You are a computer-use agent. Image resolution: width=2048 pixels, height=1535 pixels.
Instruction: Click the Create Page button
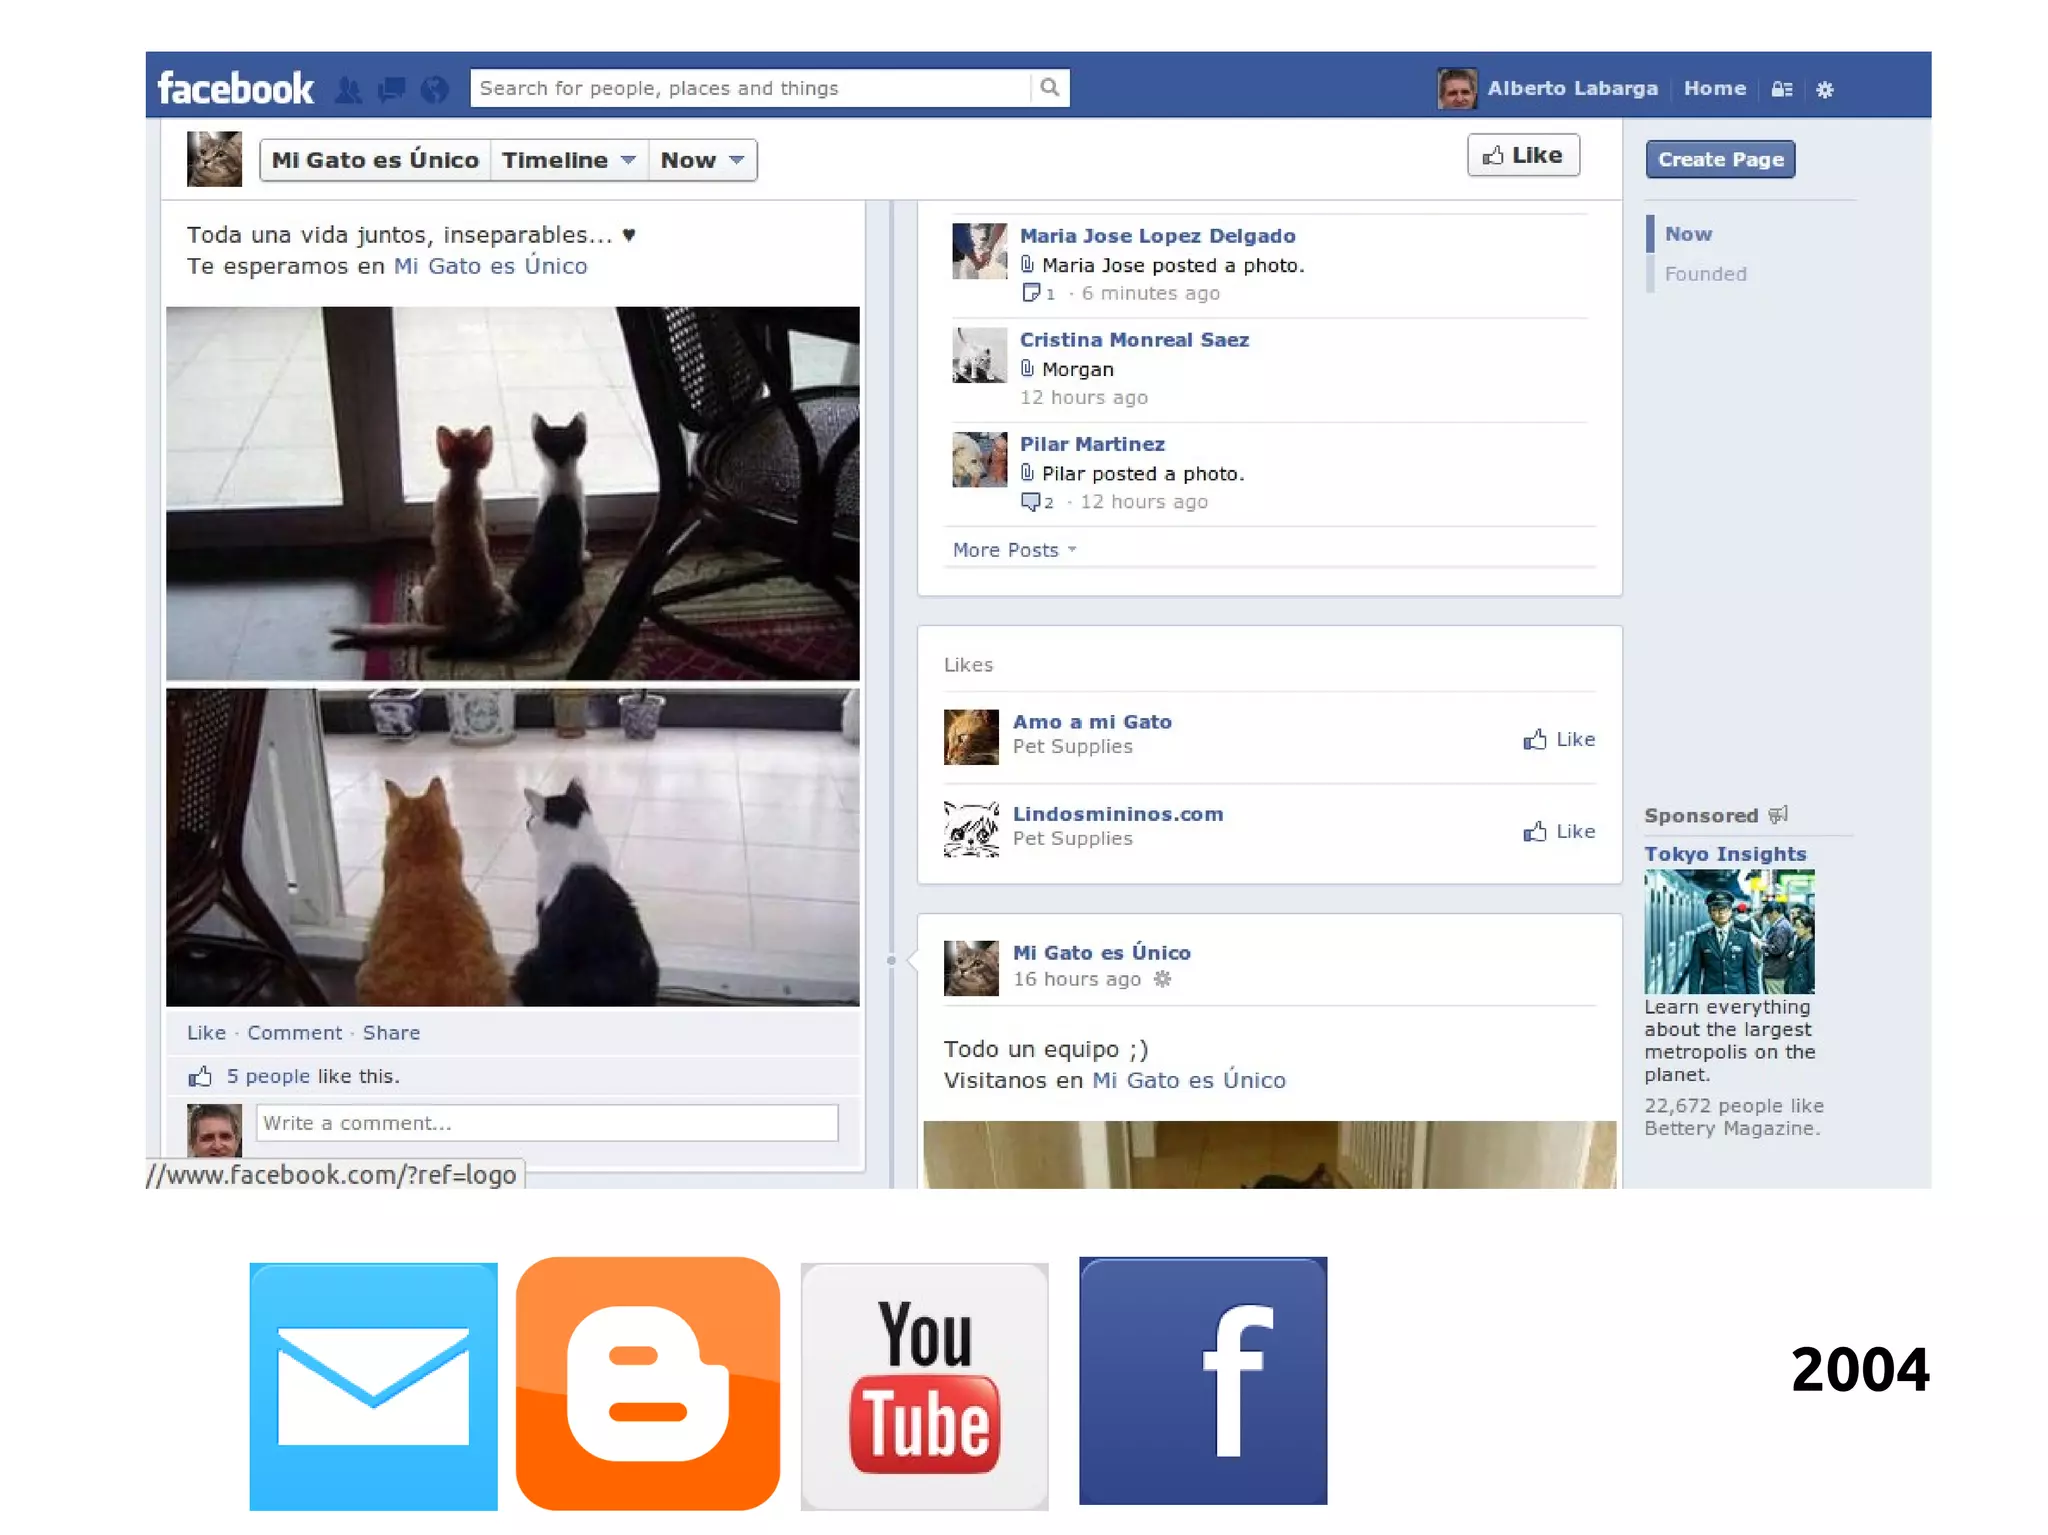[x=1720, y=159]
